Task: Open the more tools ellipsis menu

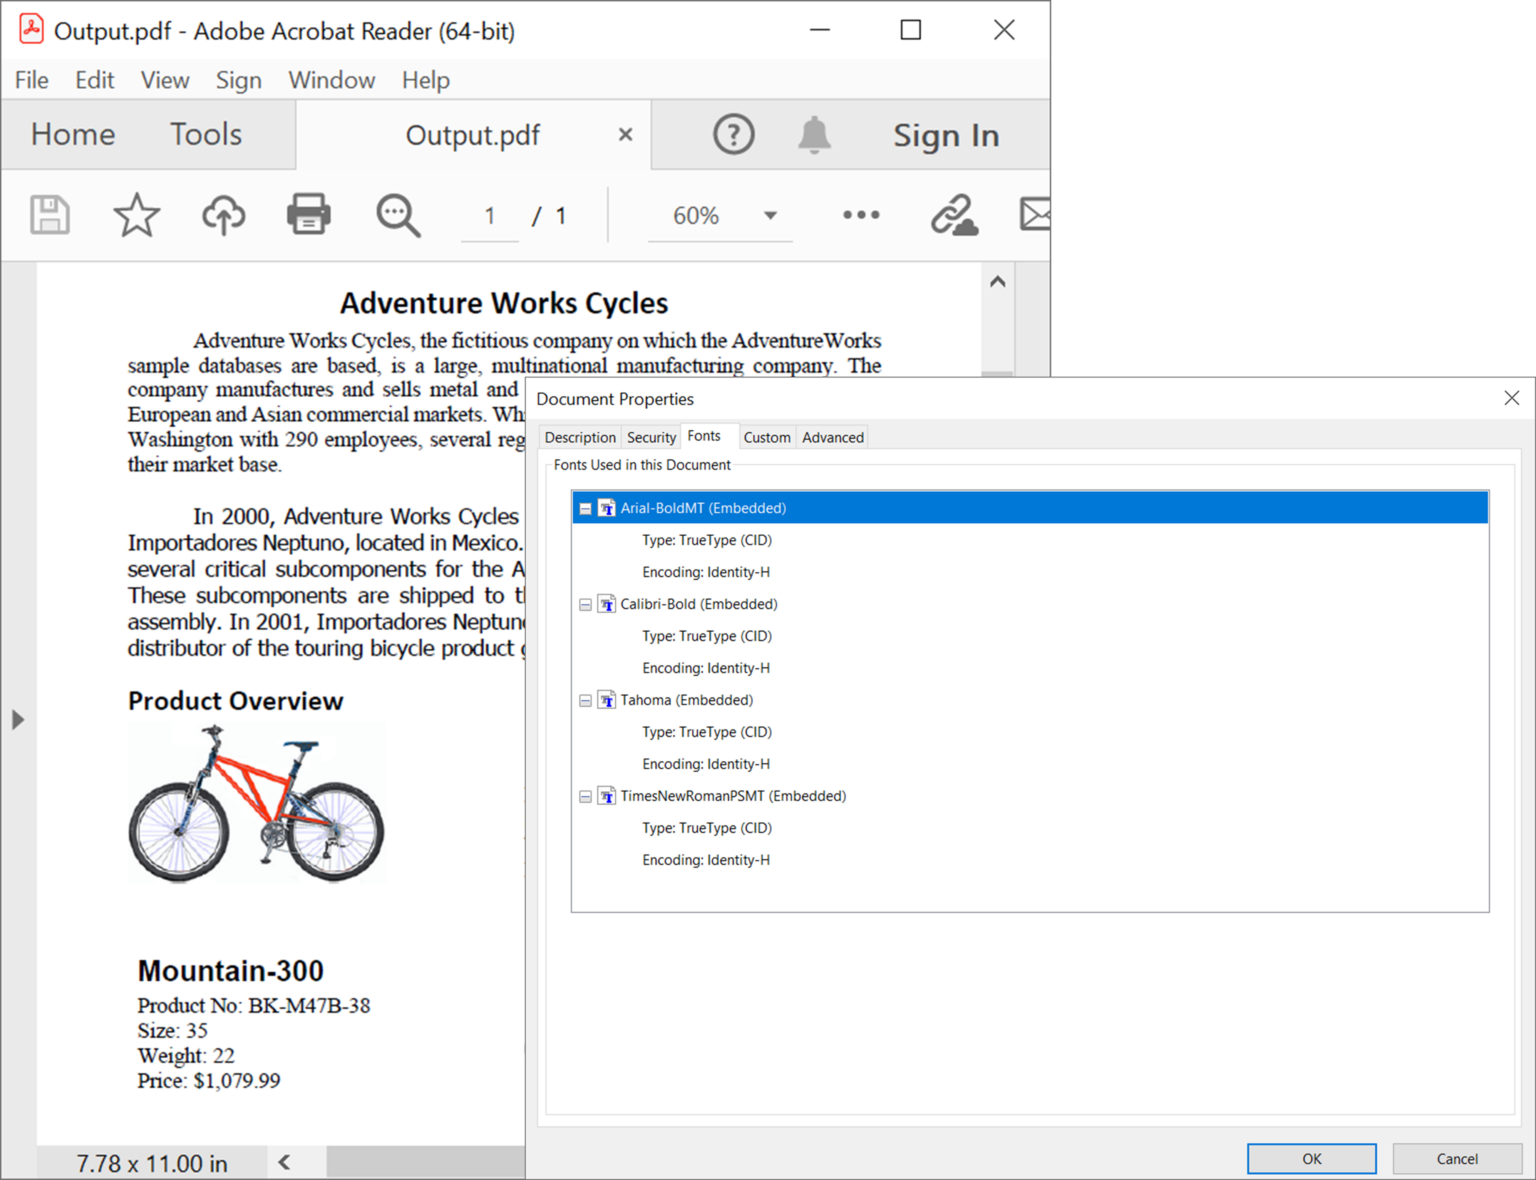Action: coord(860,214)
